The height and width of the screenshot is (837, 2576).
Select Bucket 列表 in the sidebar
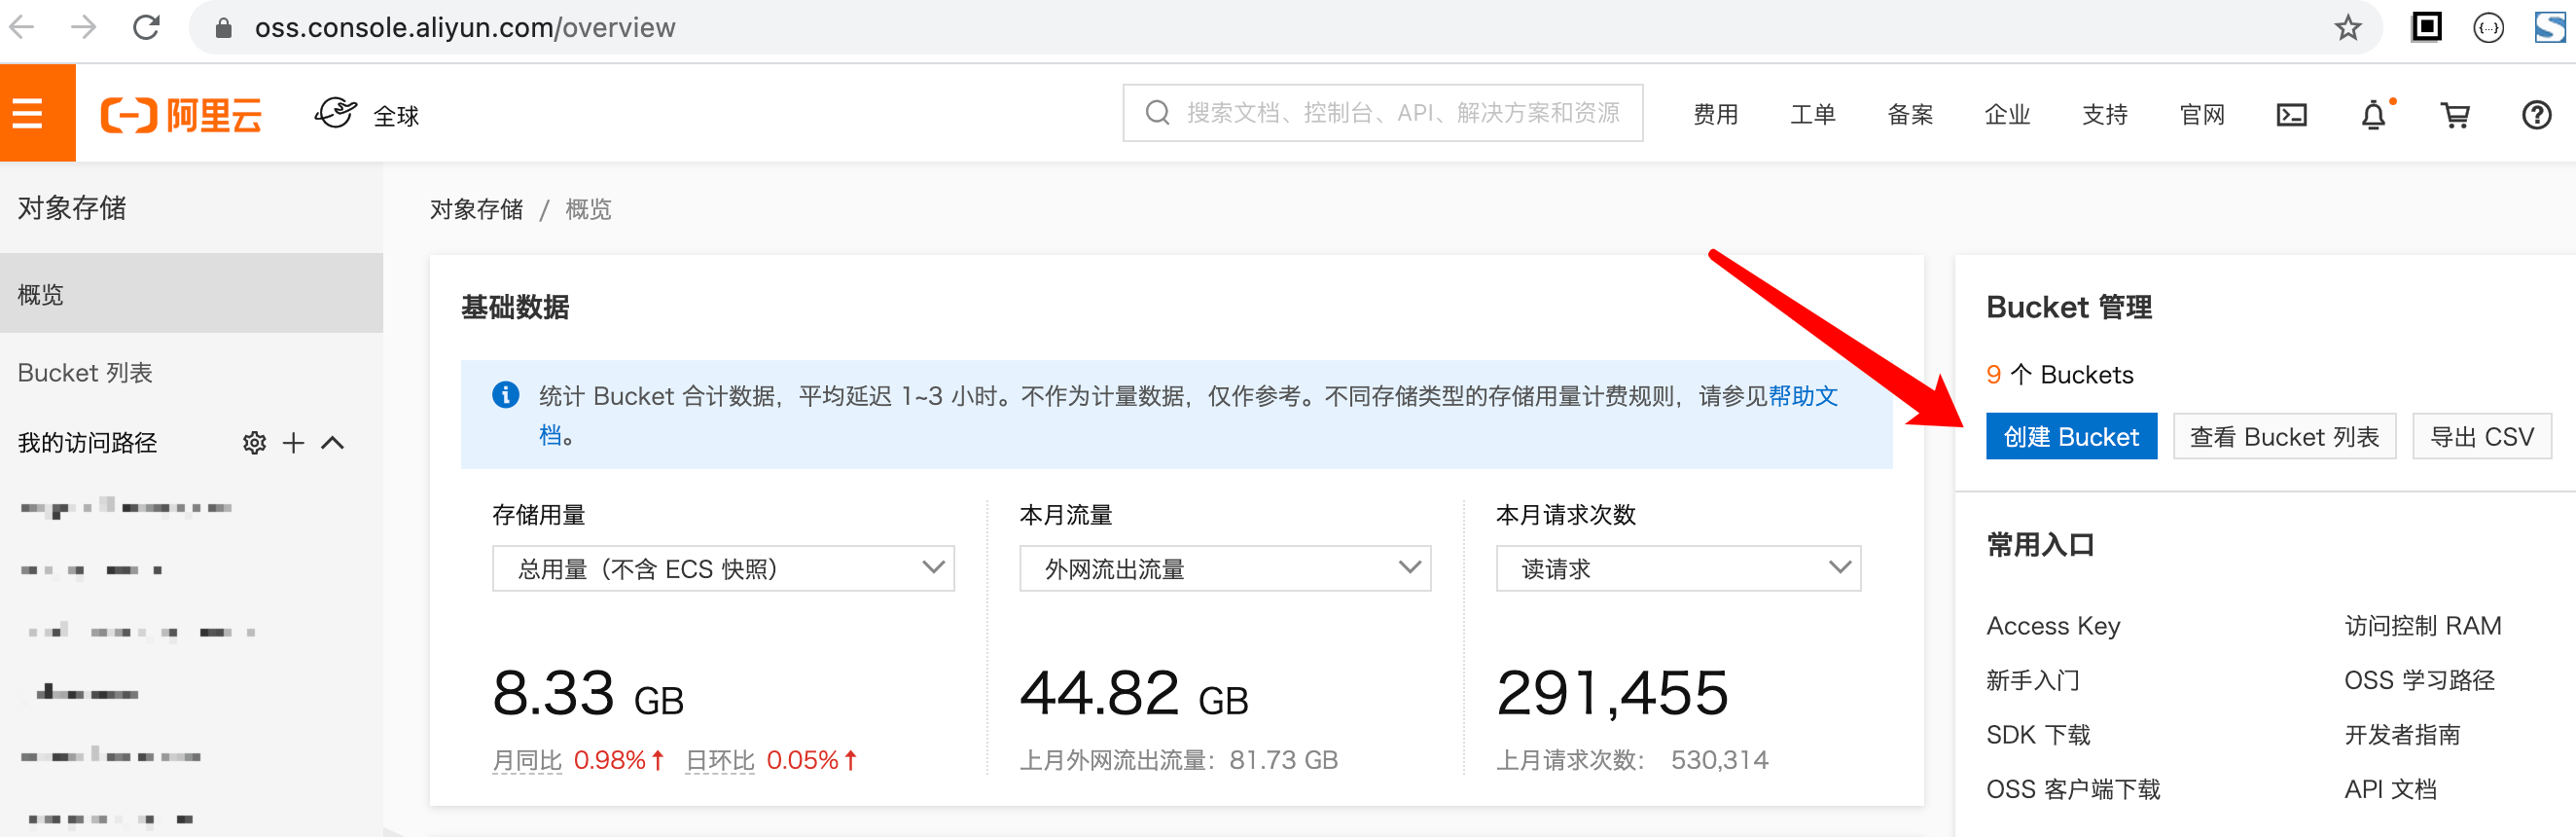pos(85,373)
